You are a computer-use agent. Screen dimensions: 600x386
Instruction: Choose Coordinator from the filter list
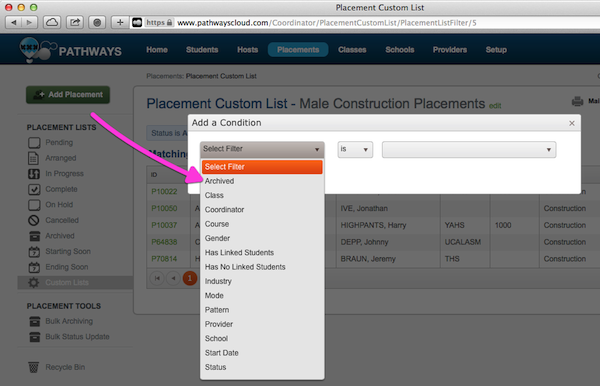(x=262, y=210)
